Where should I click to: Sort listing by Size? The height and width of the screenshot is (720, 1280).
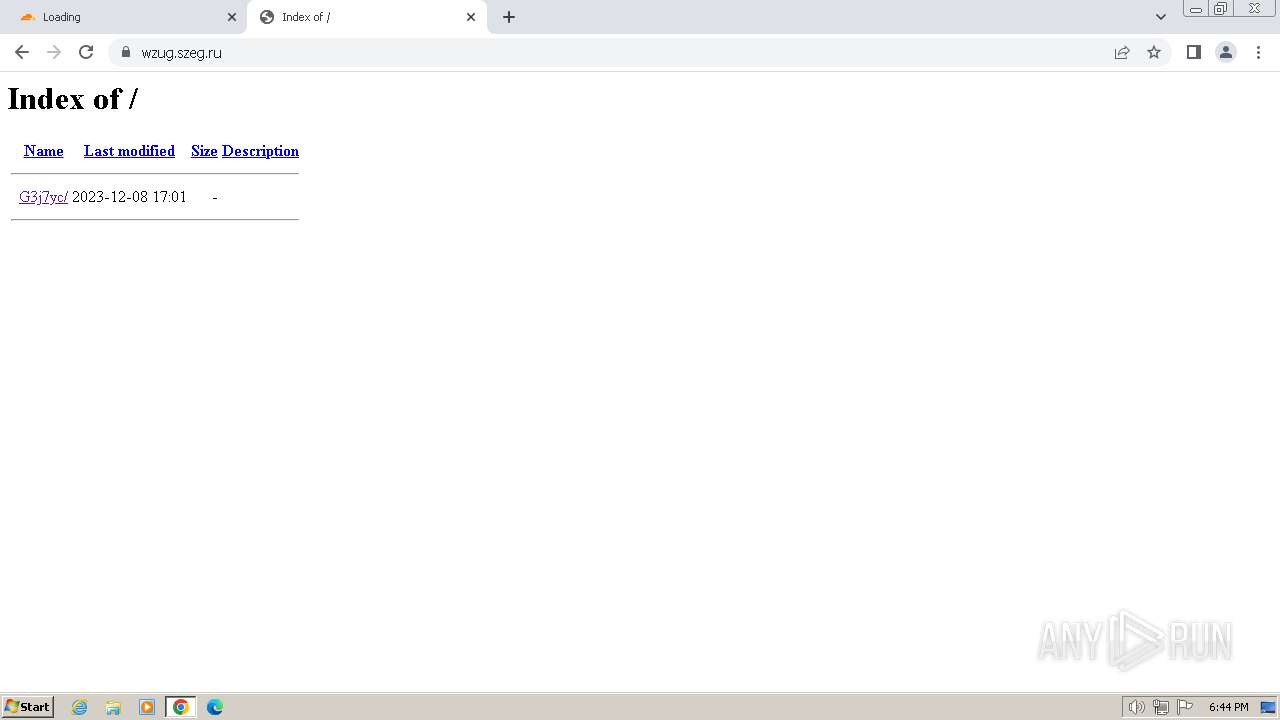point(204,151)
